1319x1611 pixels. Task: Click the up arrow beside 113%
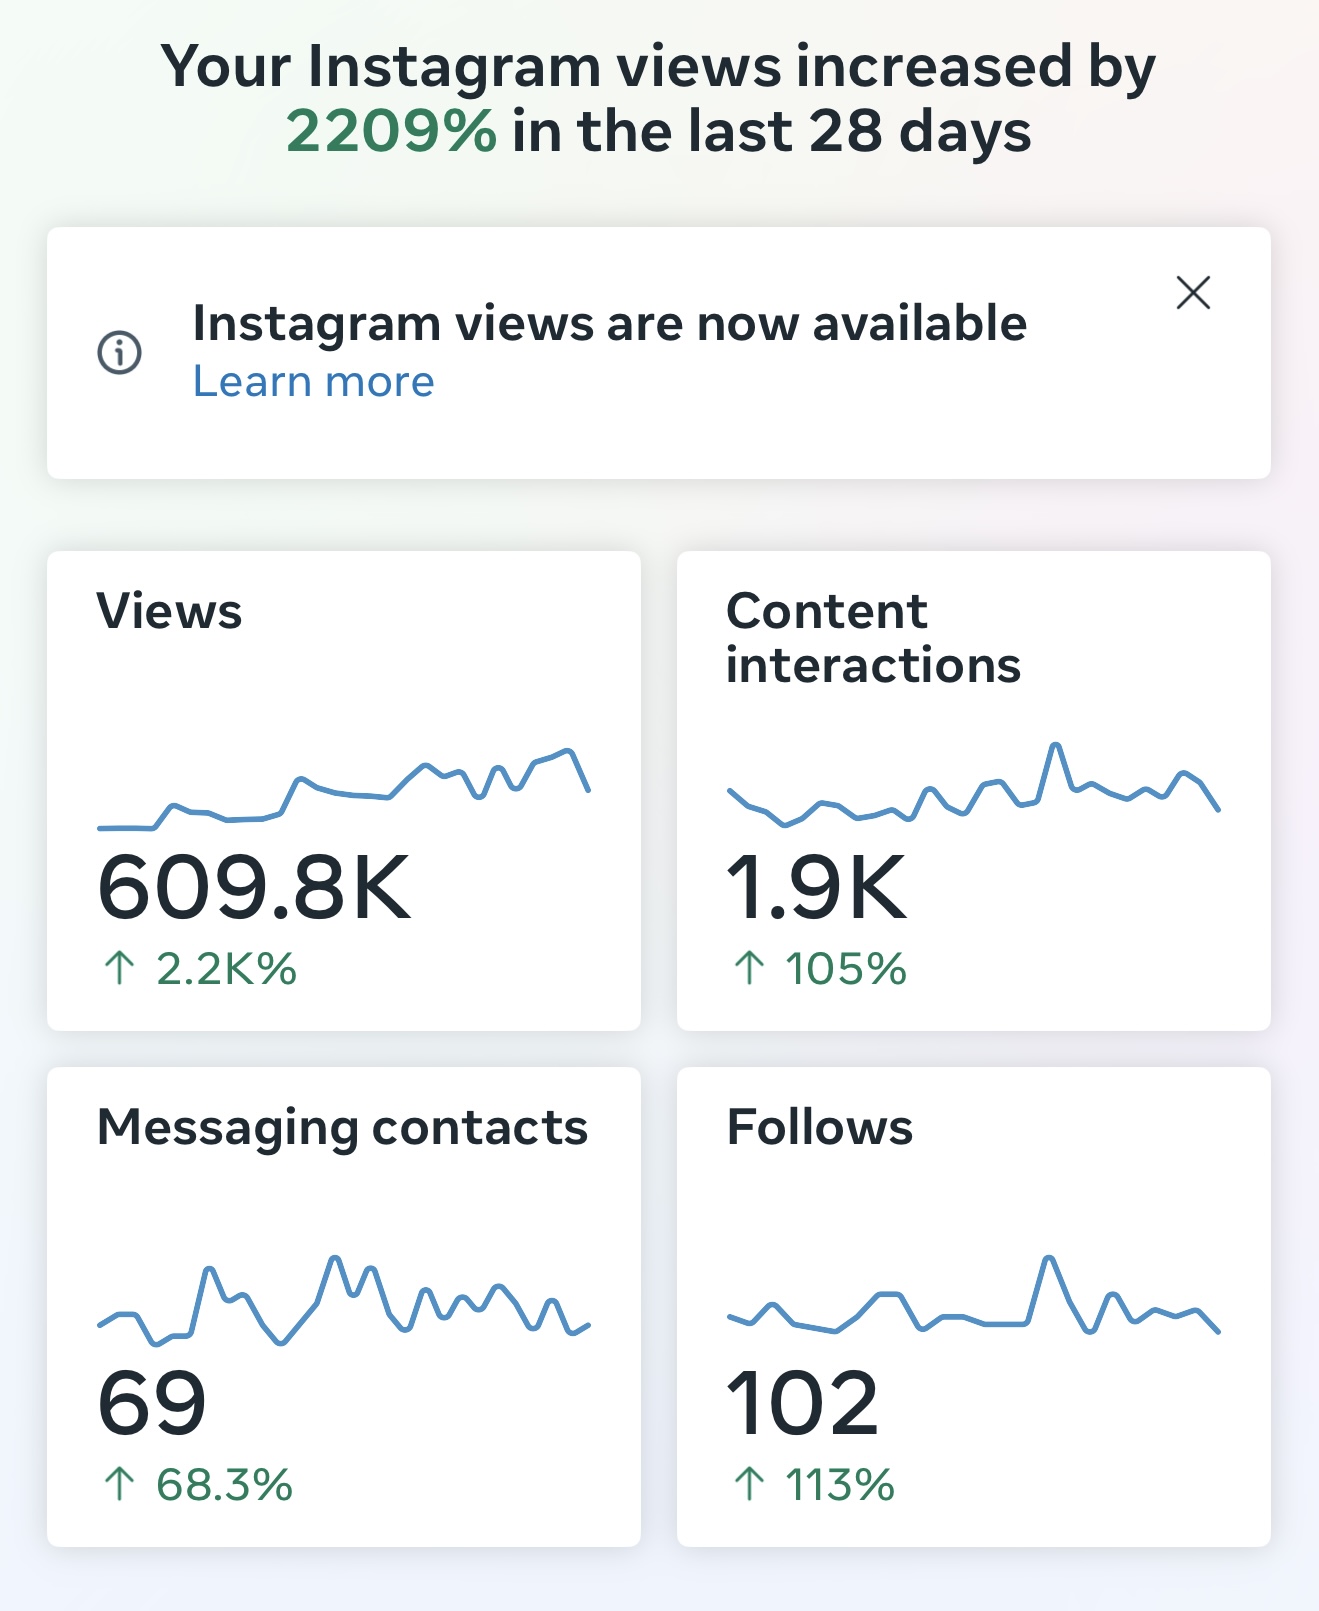coord(749,1484)
